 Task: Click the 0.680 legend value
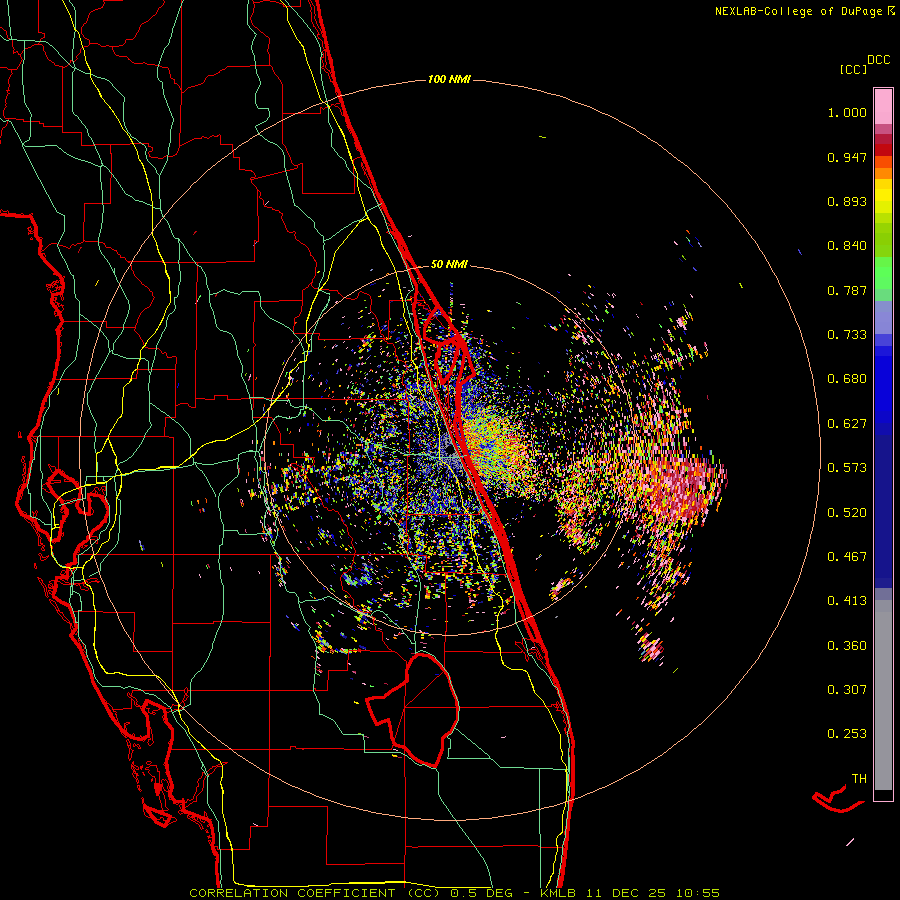[x=847, y=379]
